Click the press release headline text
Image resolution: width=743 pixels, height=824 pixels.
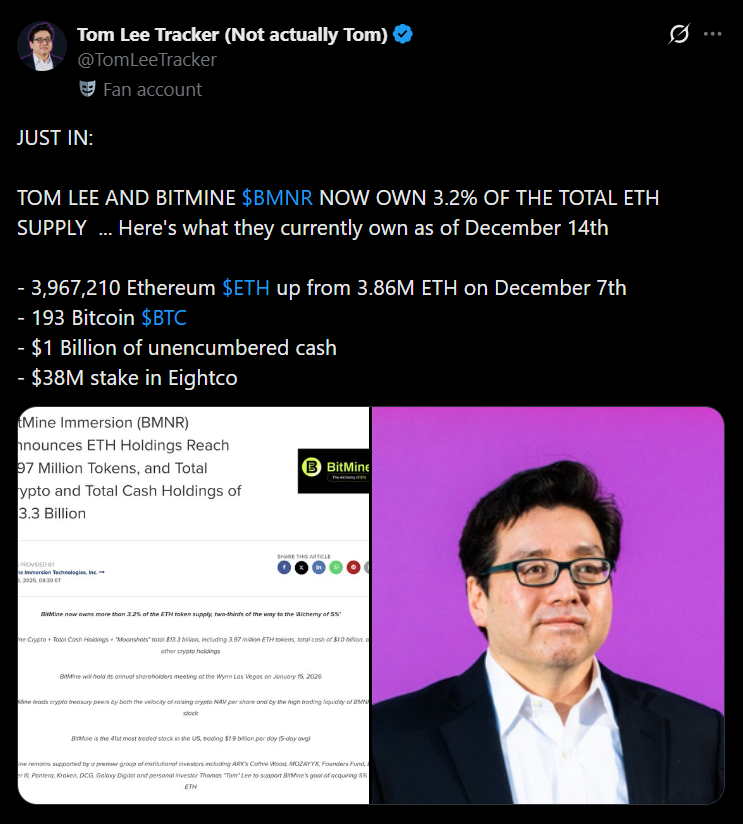point(130,468)
